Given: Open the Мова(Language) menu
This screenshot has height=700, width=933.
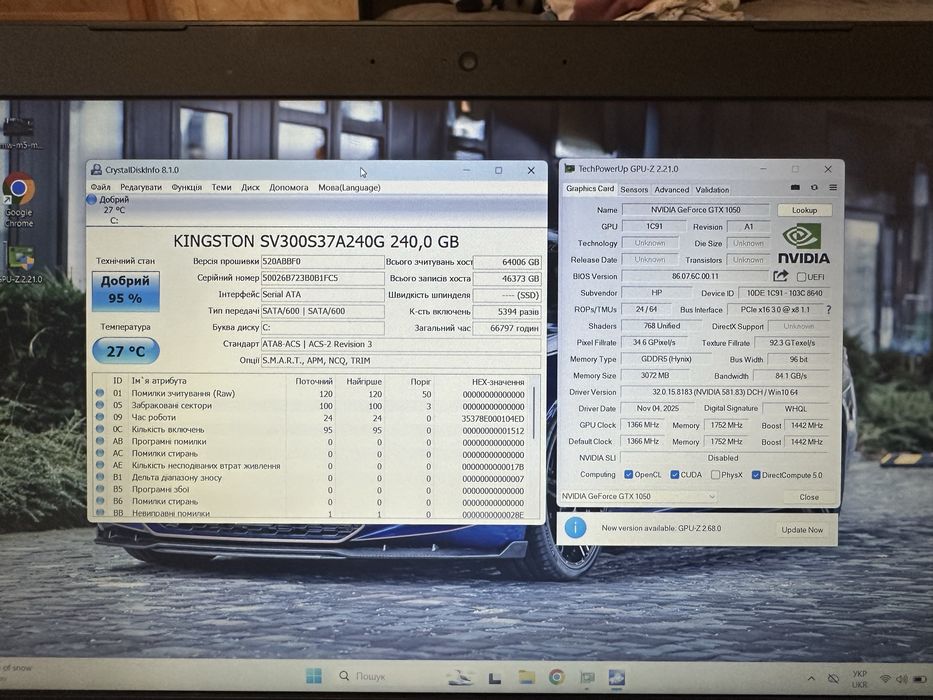Looking at the screenshot, I should pos(349,188).
